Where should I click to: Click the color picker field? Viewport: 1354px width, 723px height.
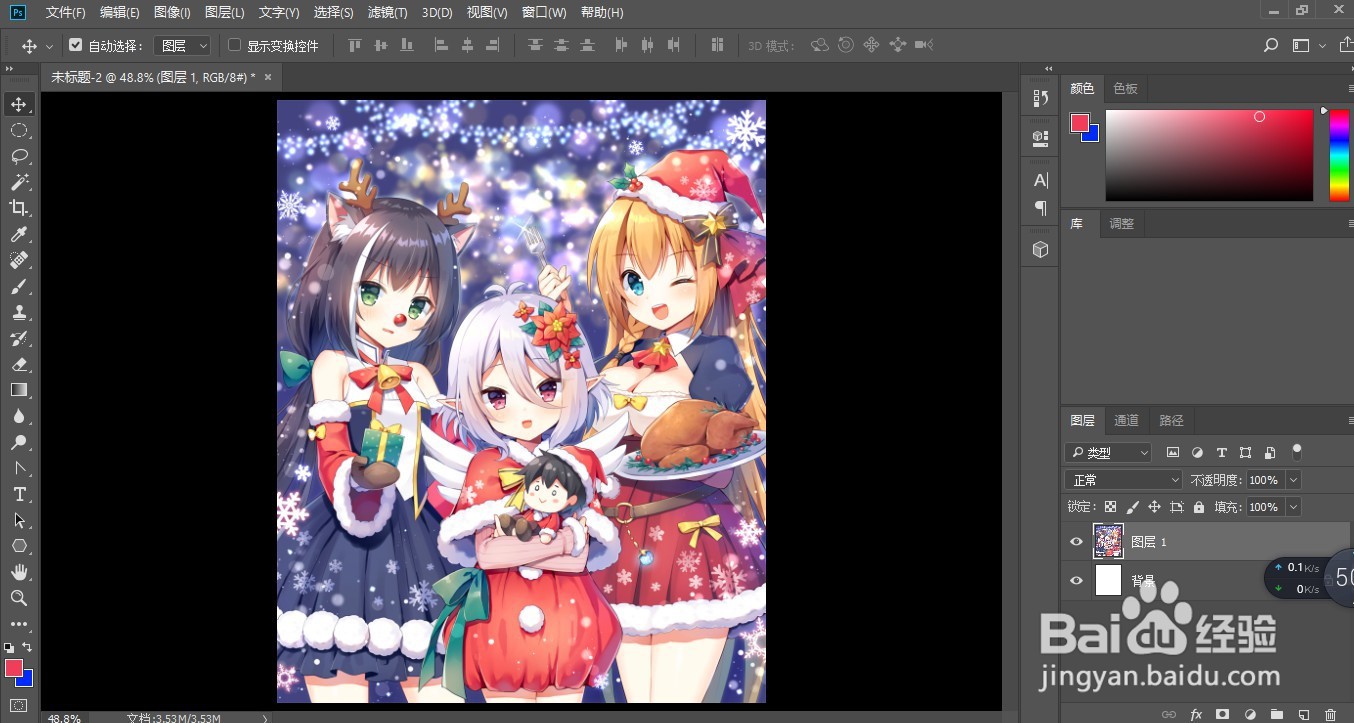[1209, 155]
